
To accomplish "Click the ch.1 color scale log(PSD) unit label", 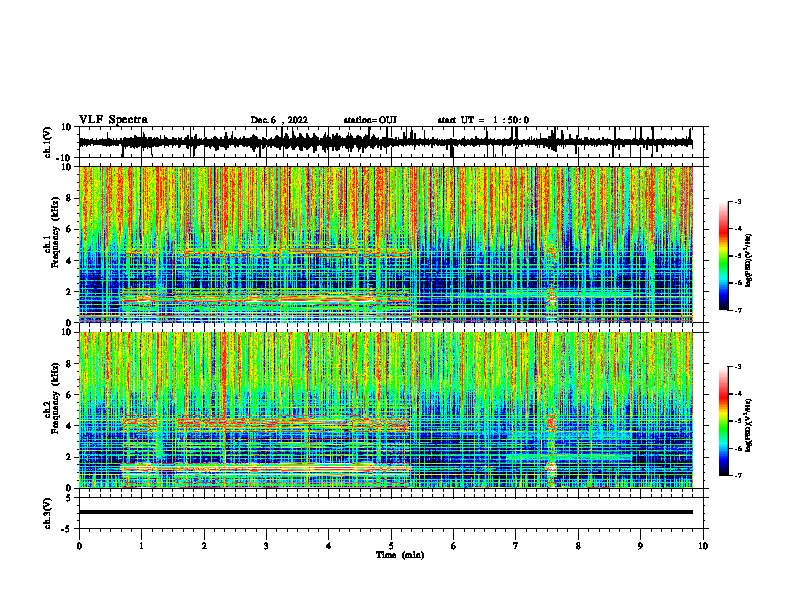I will click(749, 260).
